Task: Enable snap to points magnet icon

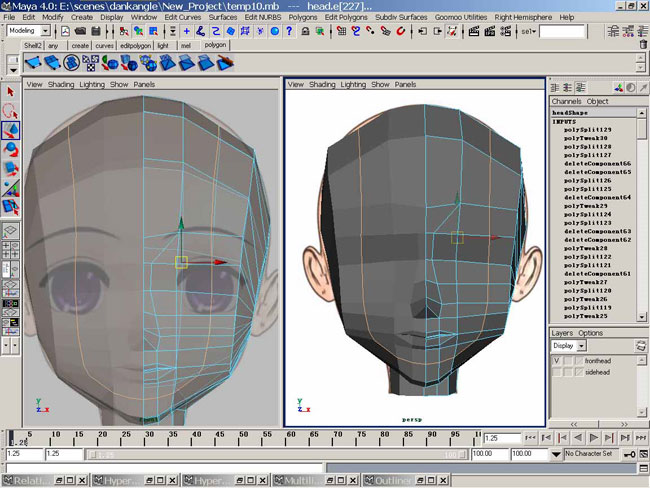Action: [x=370, y=31]
